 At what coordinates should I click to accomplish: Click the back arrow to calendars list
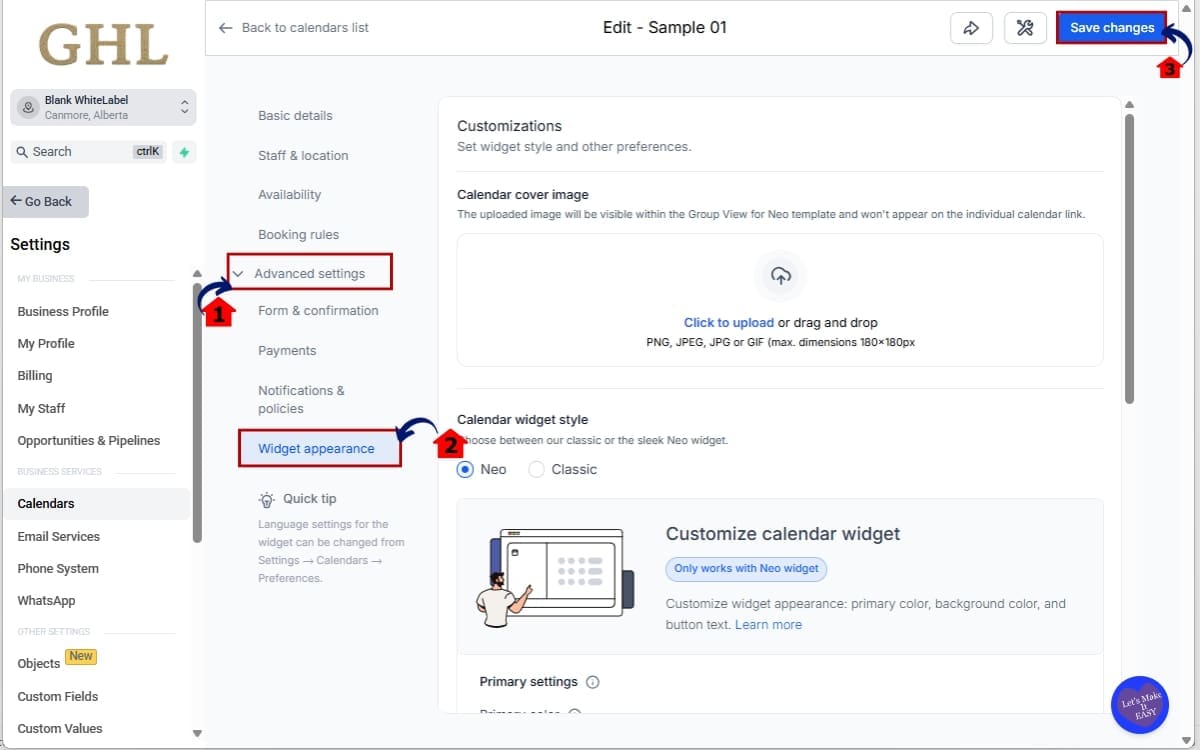[x=226, y=28]
